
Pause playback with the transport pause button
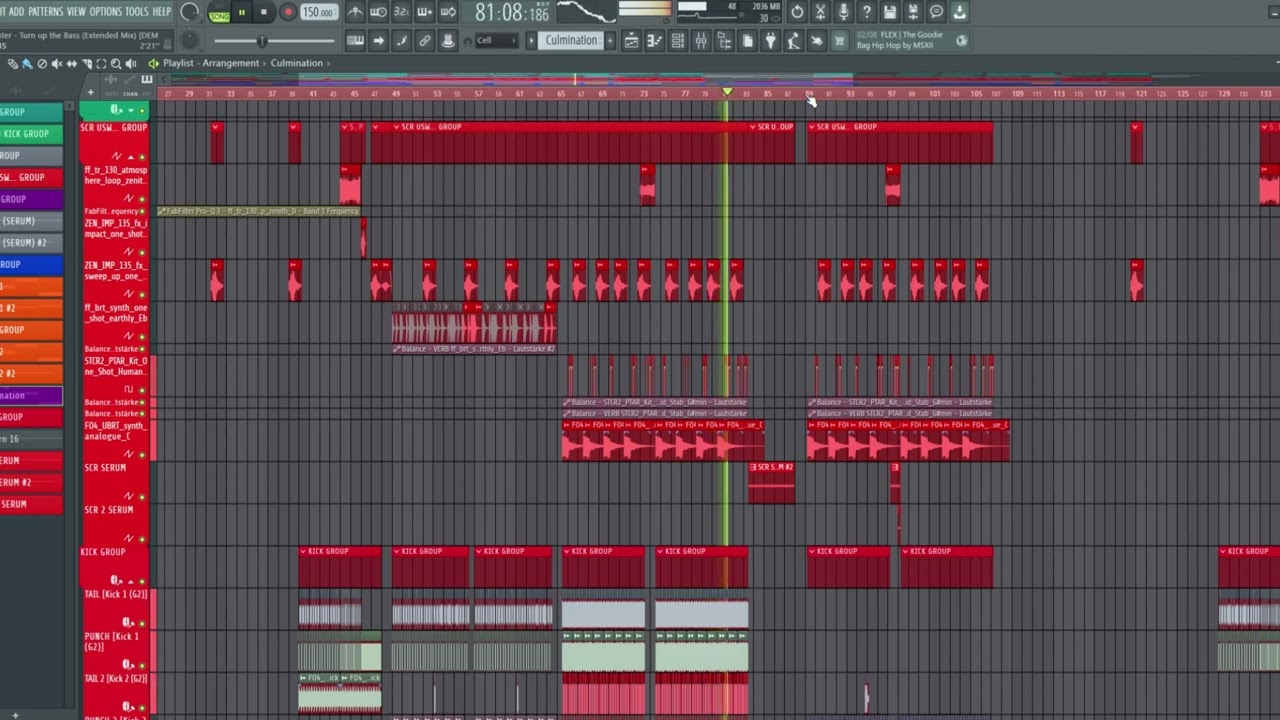tap(241, 12)
